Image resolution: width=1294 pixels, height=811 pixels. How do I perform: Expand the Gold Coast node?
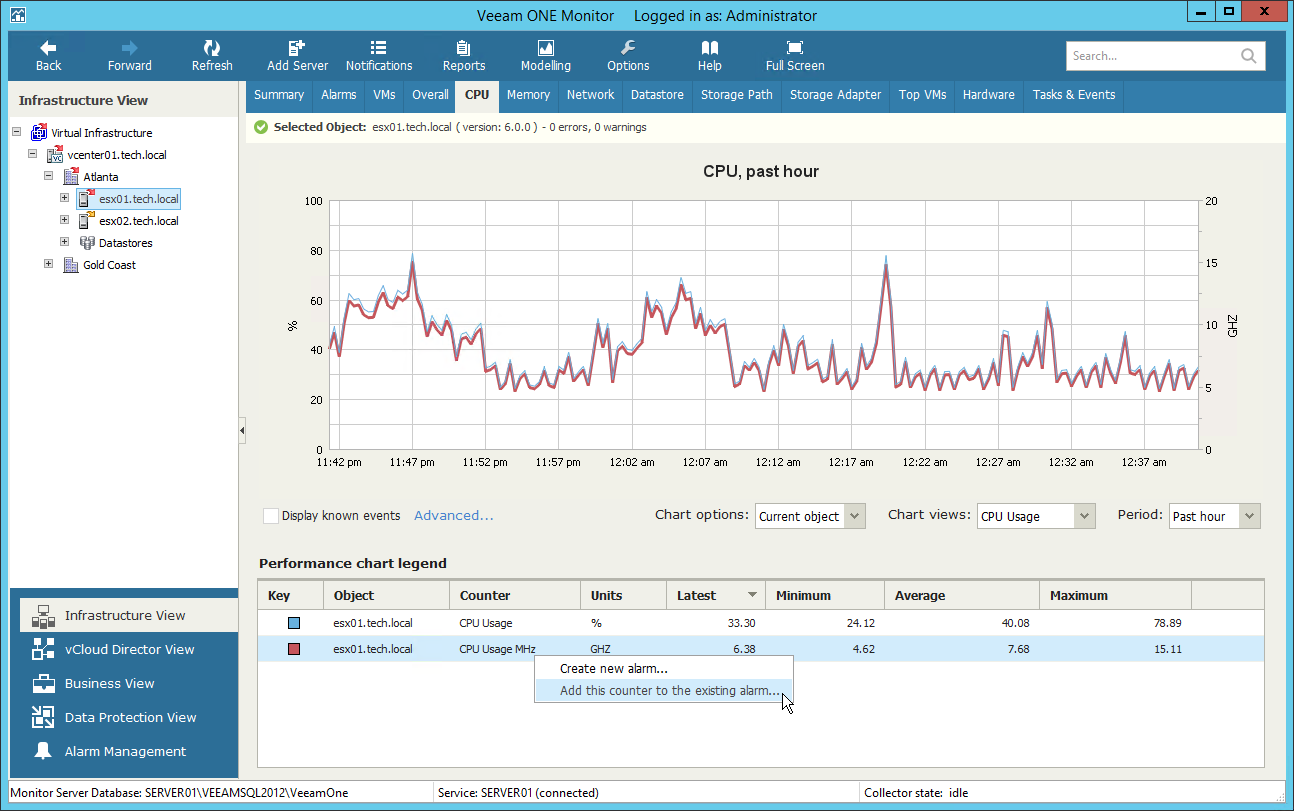click(49, 264)
